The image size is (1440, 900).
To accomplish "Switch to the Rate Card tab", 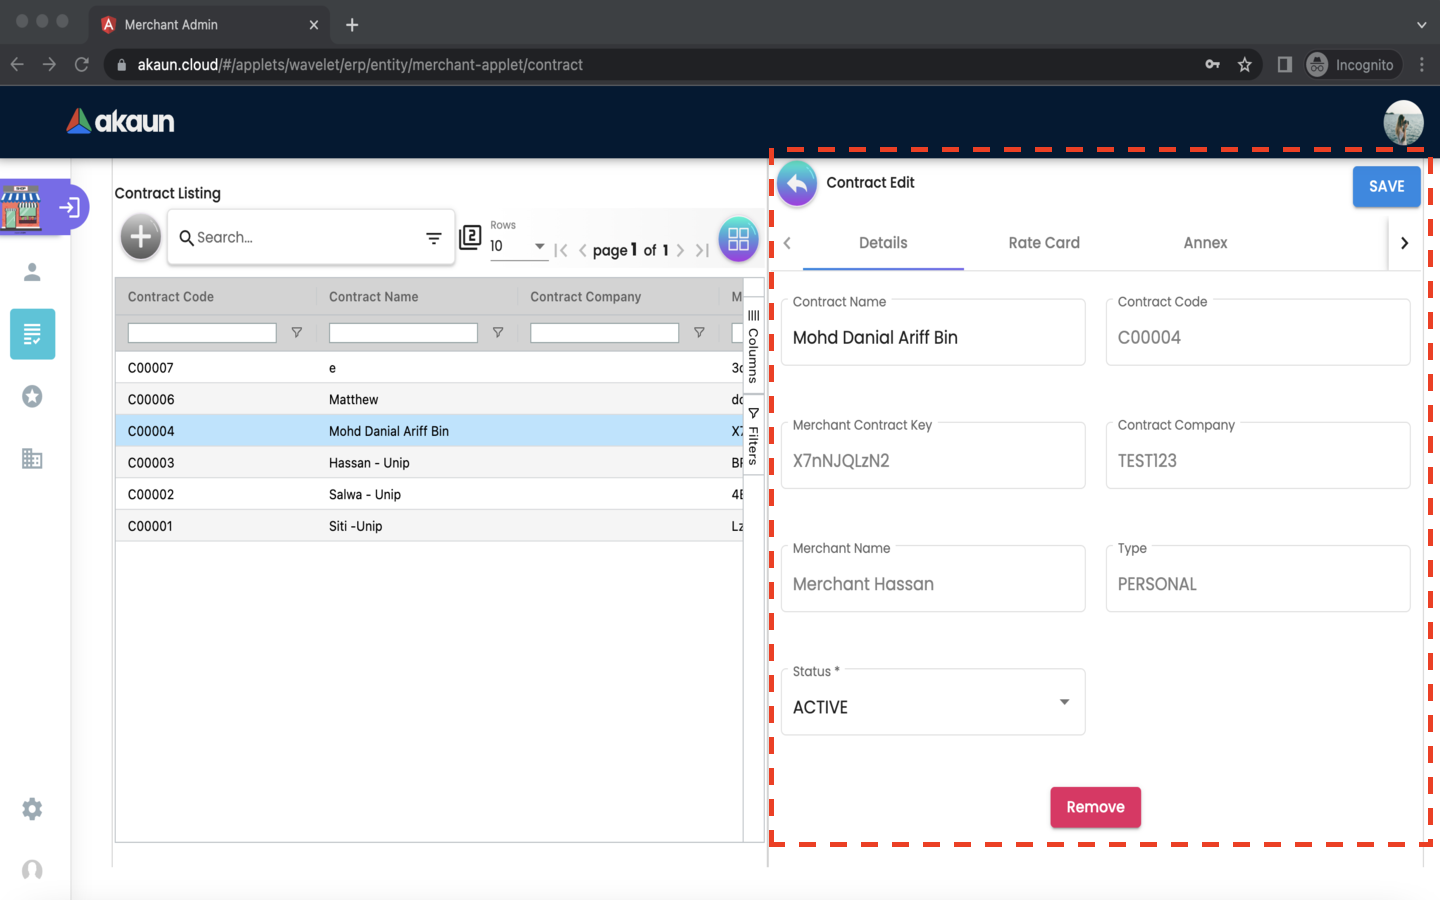I will 1043,243.
